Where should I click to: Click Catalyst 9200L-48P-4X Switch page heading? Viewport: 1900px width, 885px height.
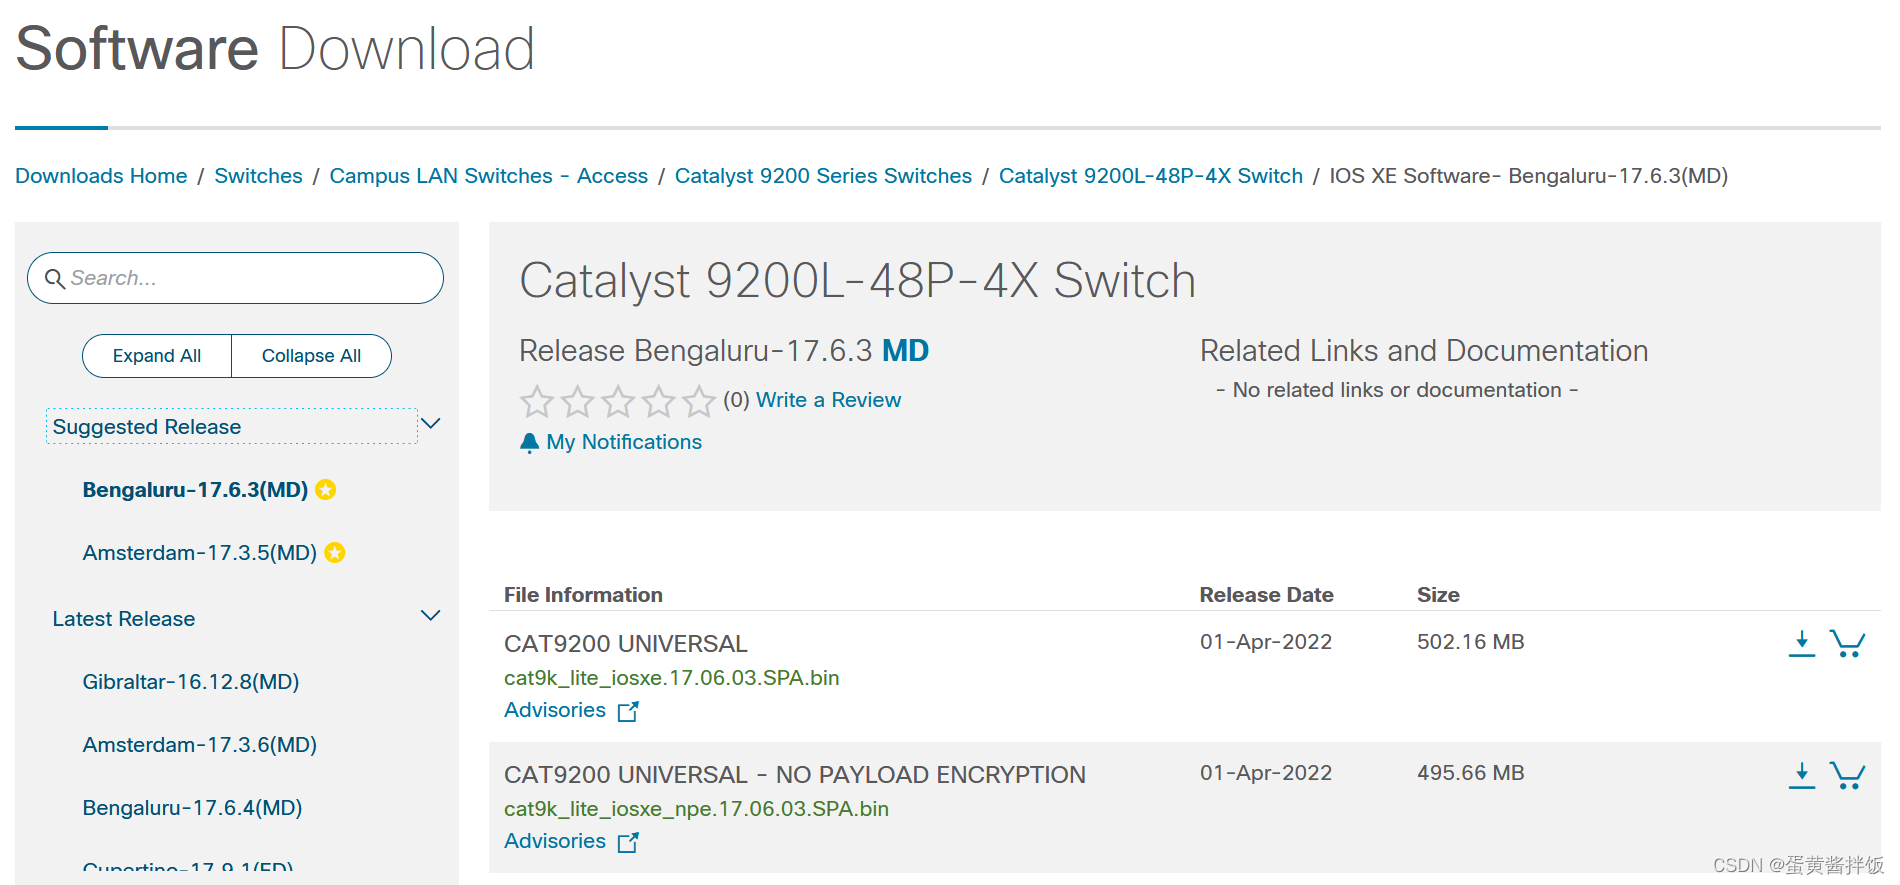point(857,281)
